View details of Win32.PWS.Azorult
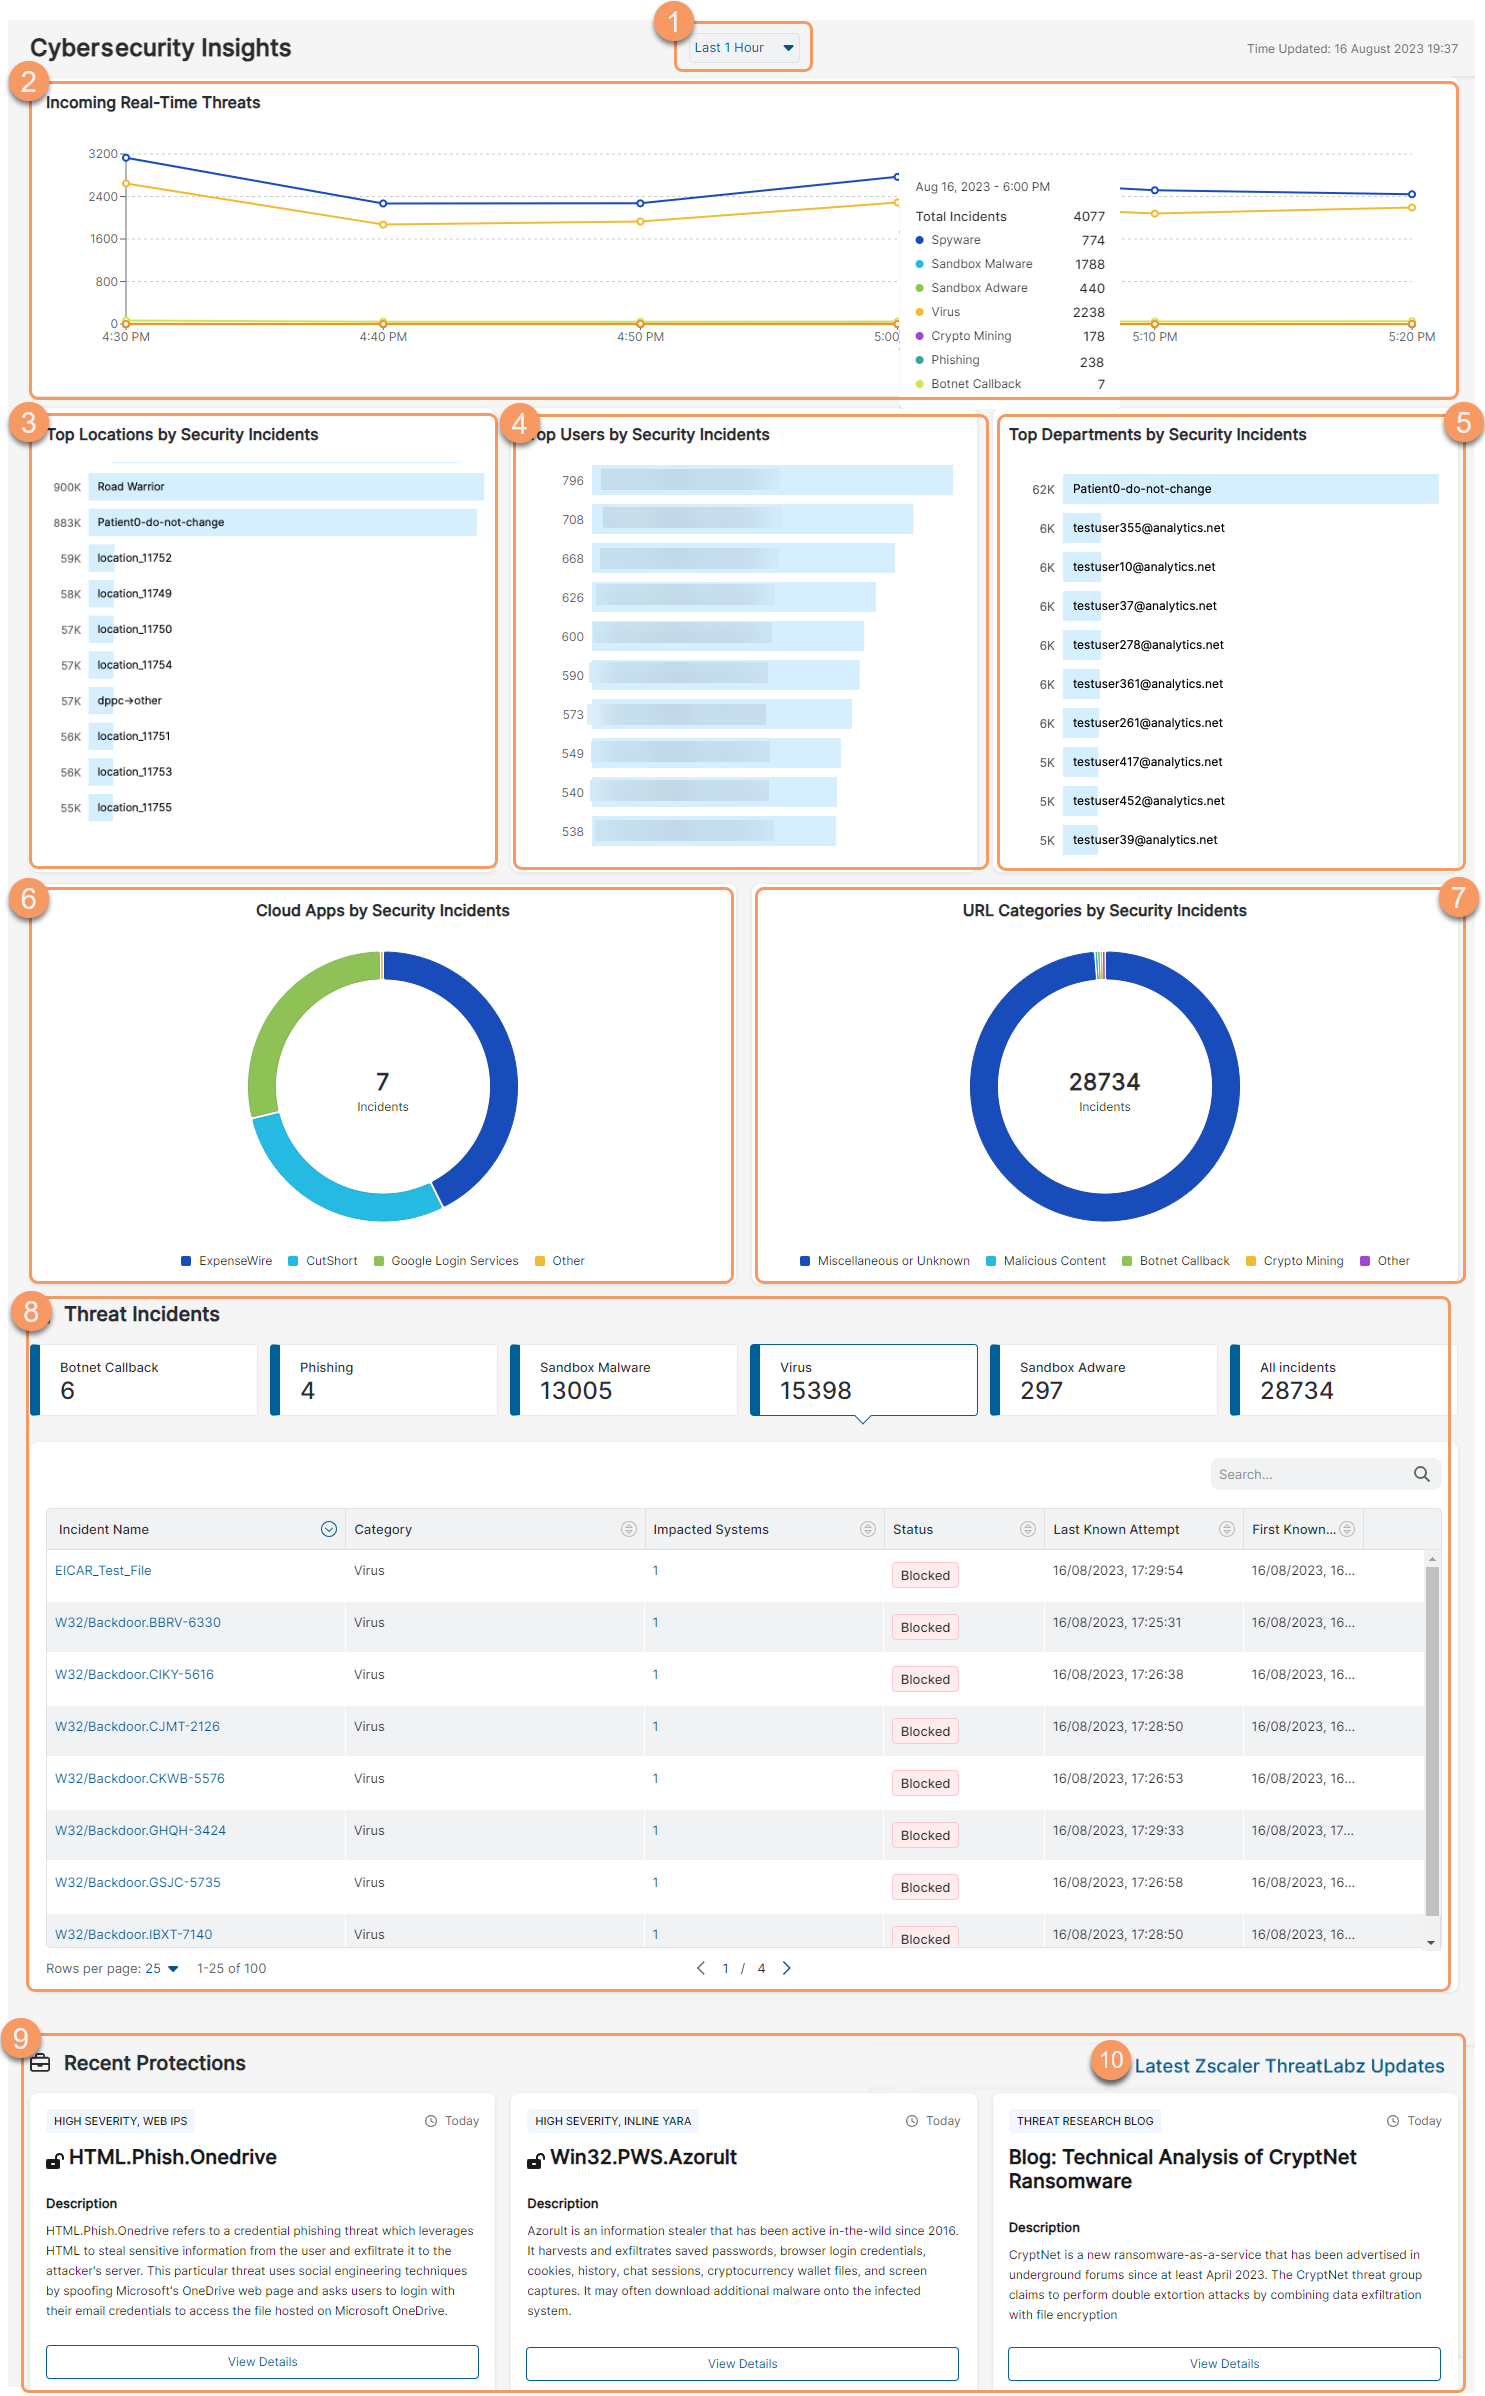The width and height of the screenshot is (1485, 2396). [742, 2364]
